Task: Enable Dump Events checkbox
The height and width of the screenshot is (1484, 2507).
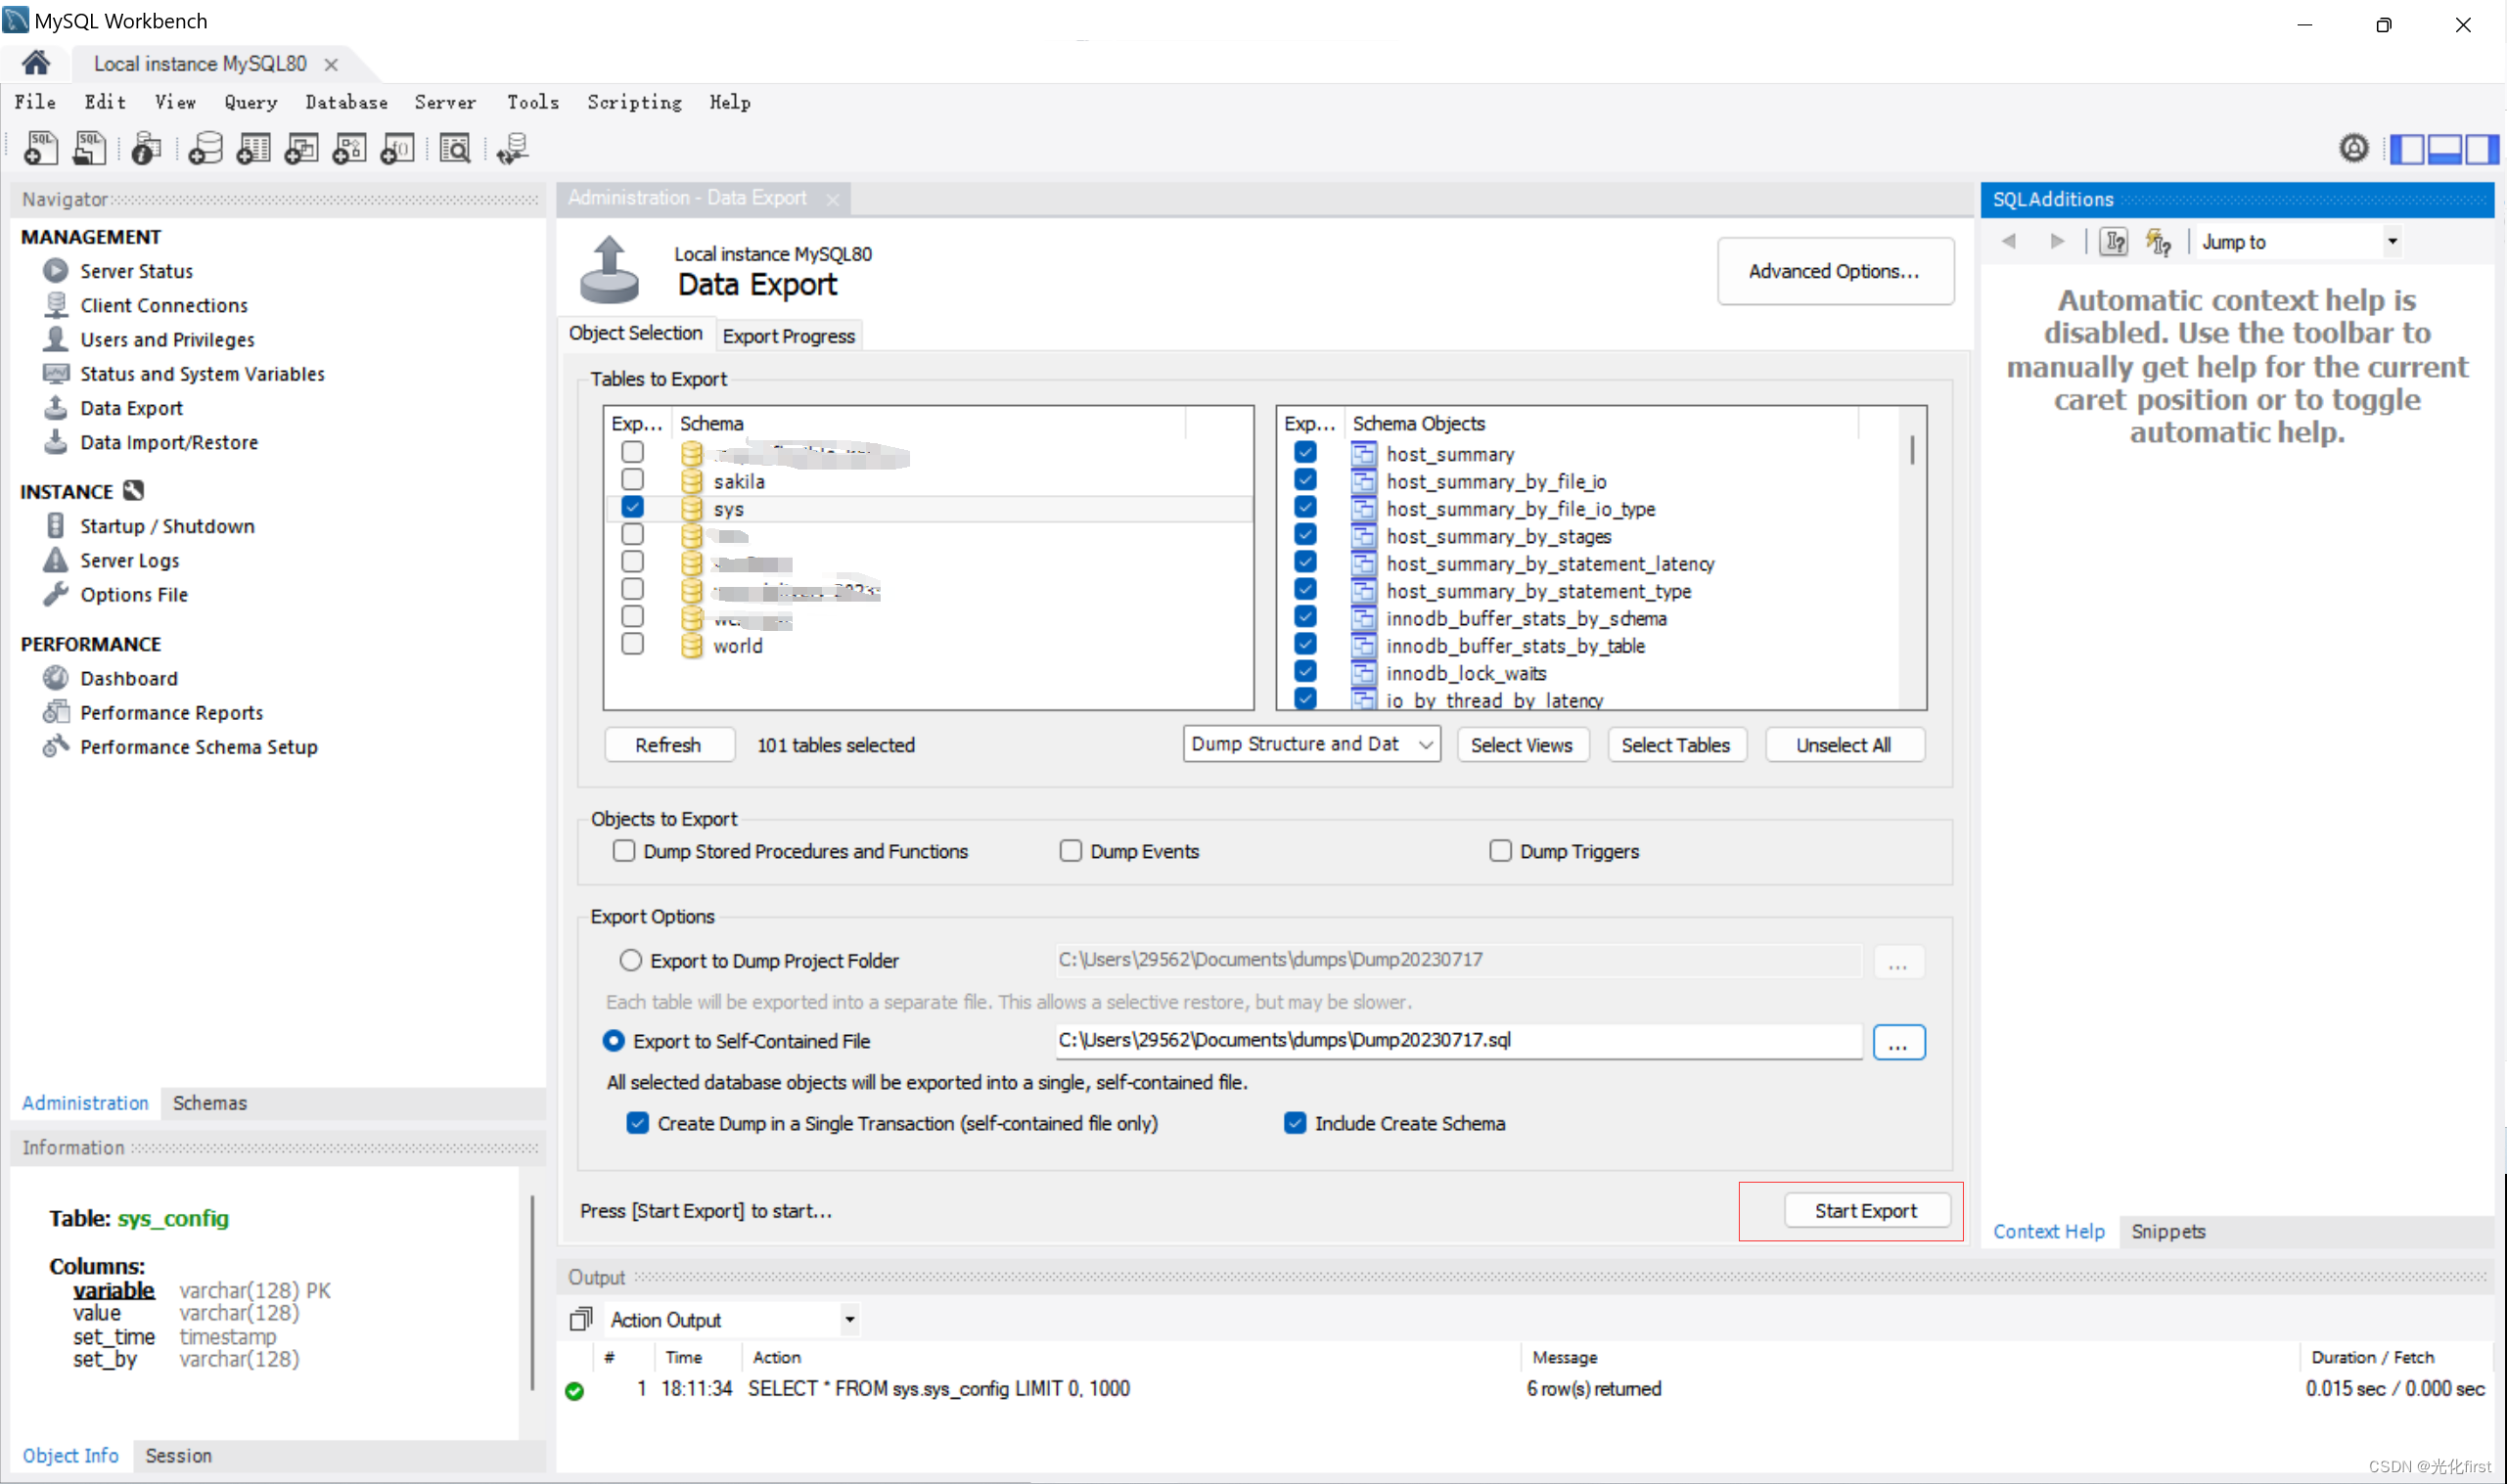Action: pyautogui.click(x=1071, y=850)
